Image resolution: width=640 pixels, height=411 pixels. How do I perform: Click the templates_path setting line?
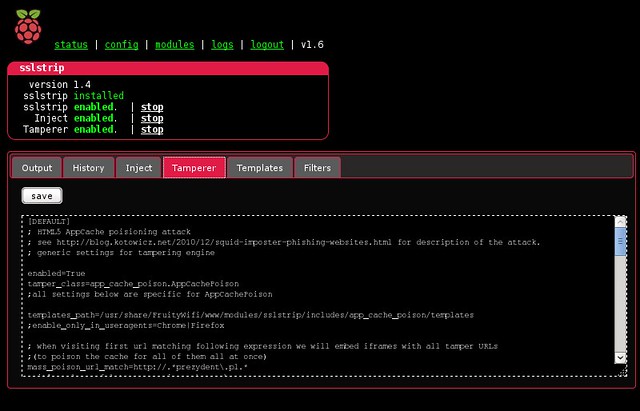(x=251, y=315)
